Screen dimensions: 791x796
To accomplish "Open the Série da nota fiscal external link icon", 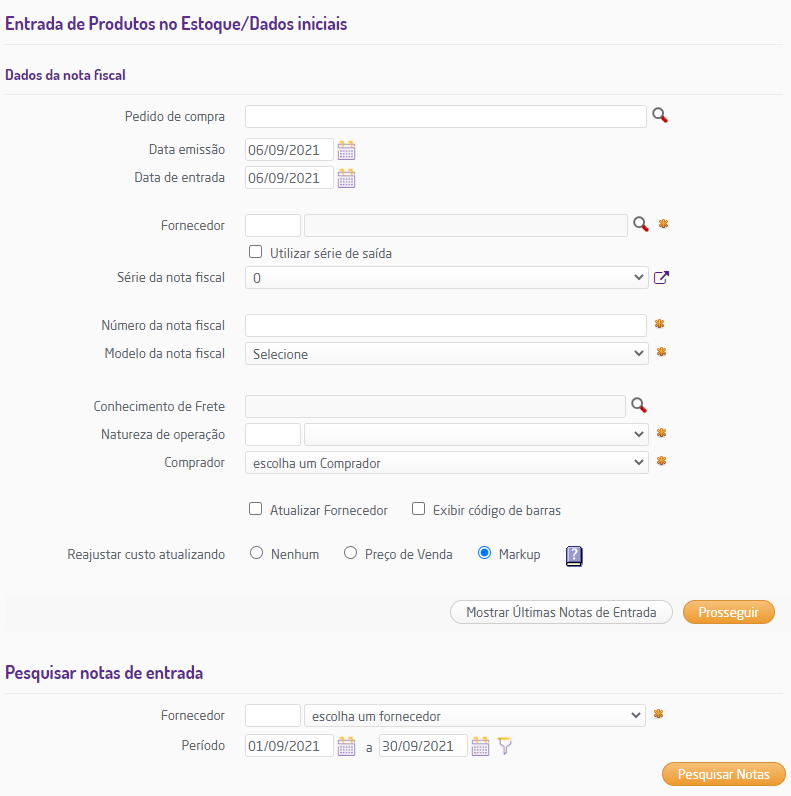I will [x=661, y=278].
